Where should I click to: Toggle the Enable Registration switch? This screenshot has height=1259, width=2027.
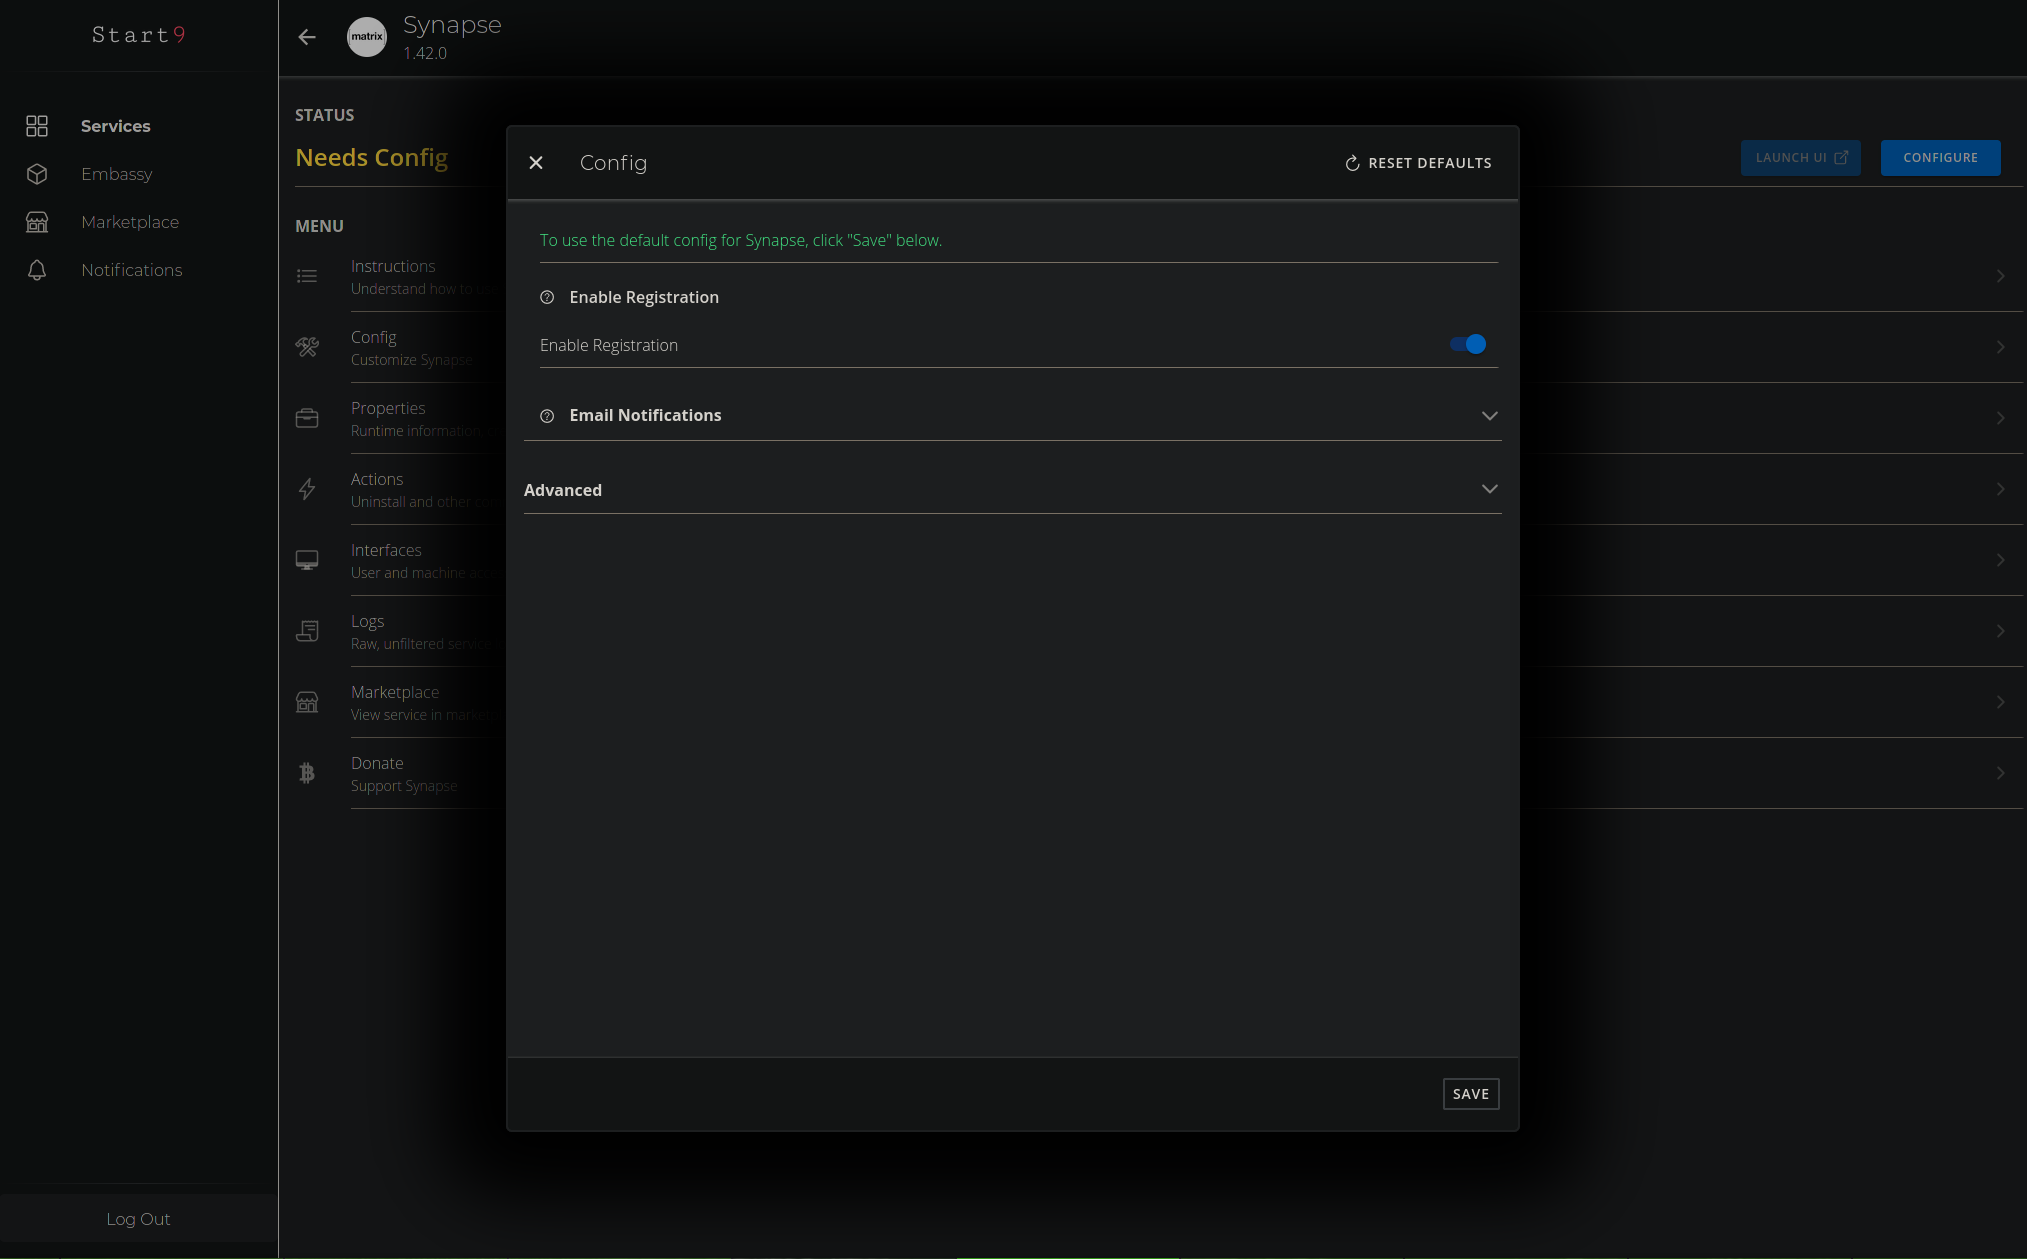click(x=1468, y=345)
